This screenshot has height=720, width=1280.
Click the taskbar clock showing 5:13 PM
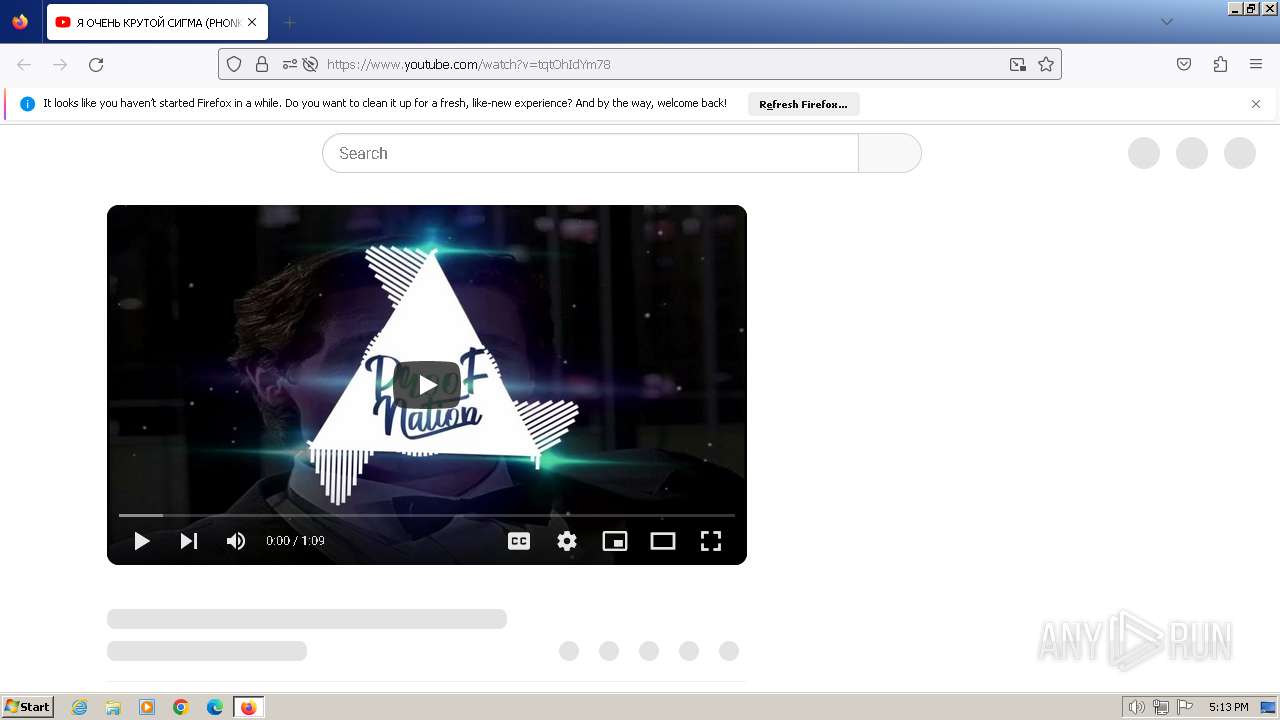click(1228, 707)
